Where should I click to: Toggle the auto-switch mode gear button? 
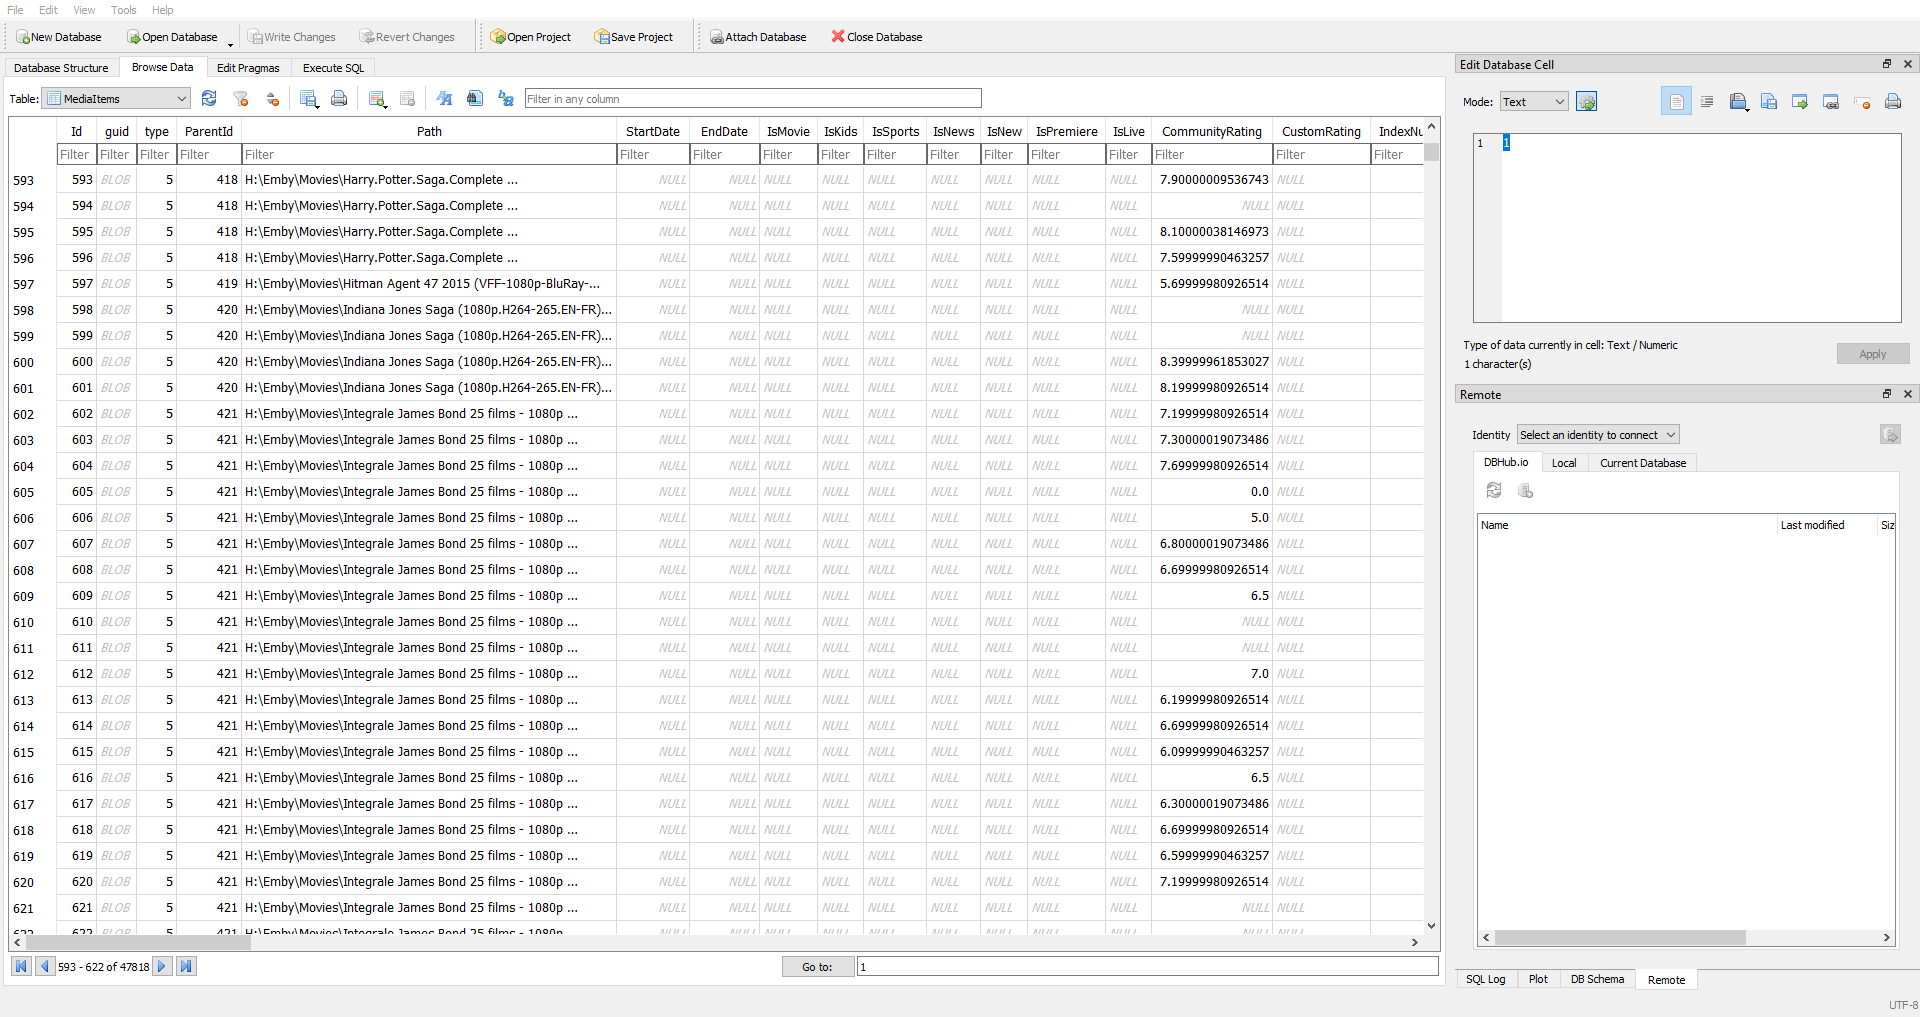(1586, 102)
